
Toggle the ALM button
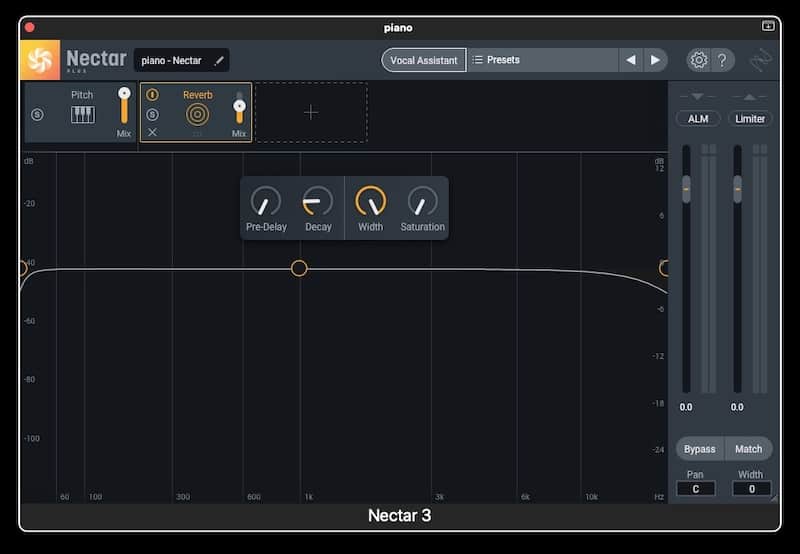698,119
